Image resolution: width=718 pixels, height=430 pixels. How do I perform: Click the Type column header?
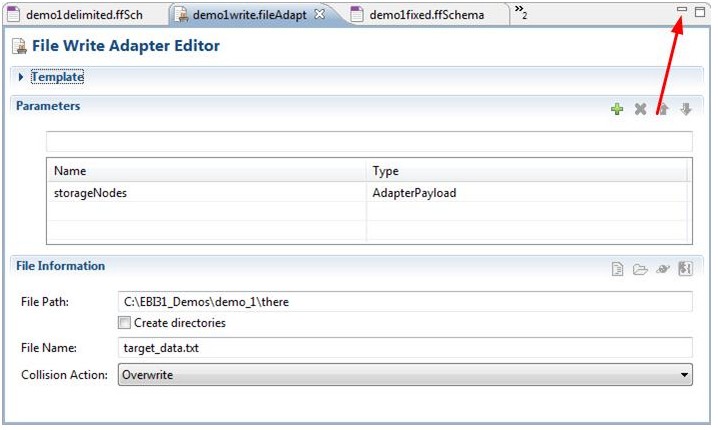pos(528,171)
